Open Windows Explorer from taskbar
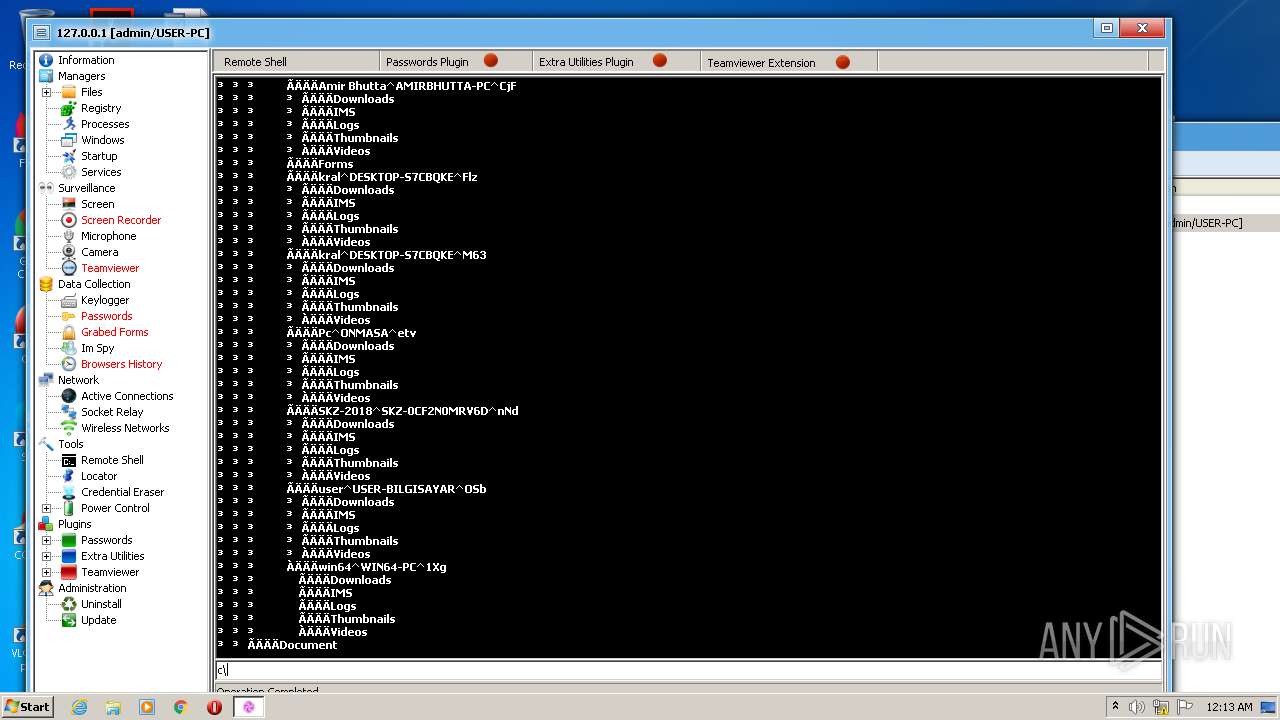1280x720 pixels. 113,707
